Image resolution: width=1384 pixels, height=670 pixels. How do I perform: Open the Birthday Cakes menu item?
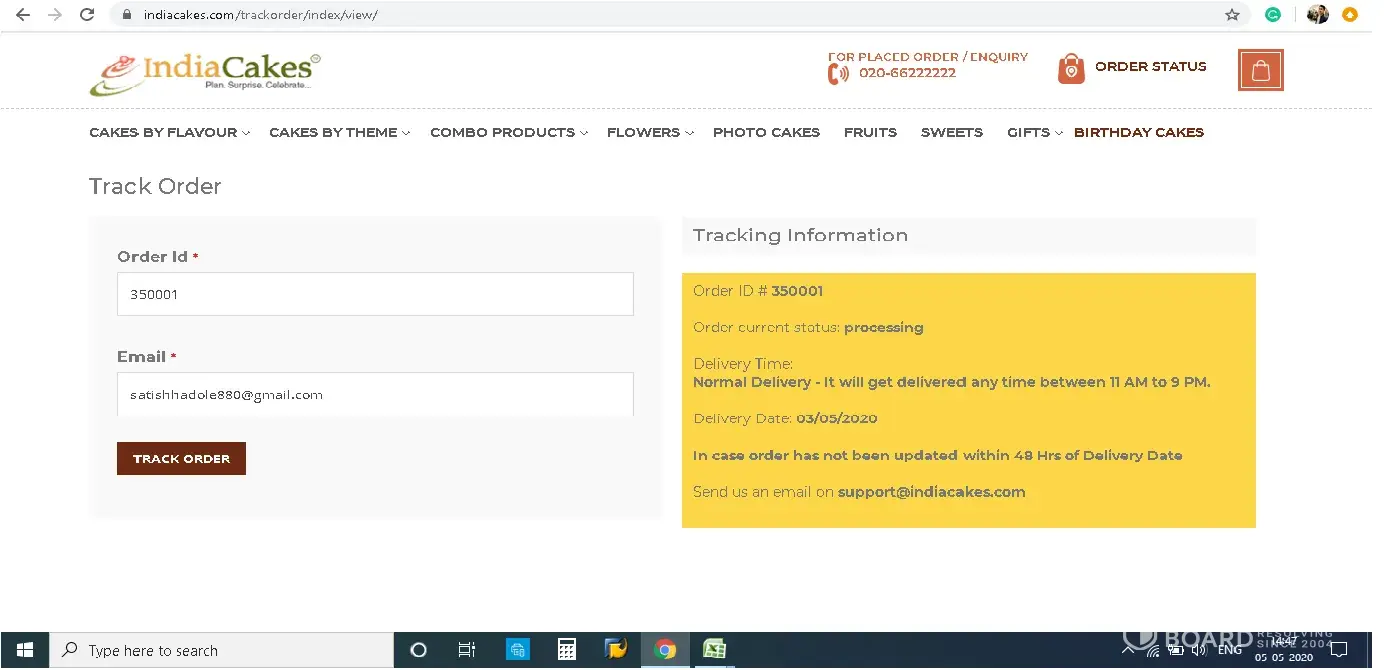click(x=1138, y=133)
